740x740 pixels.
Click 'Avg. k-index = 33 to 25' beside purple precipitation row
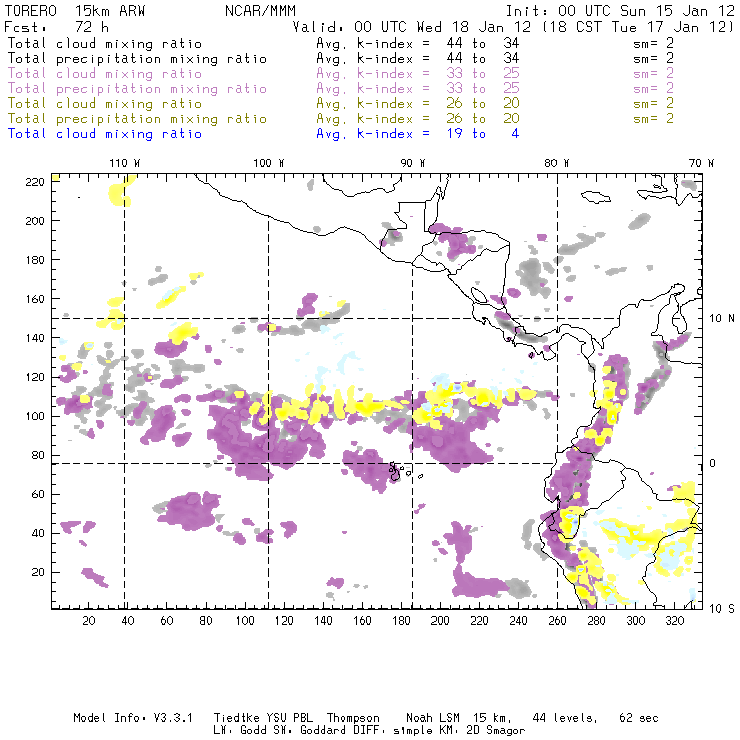[x=418, y=89]
